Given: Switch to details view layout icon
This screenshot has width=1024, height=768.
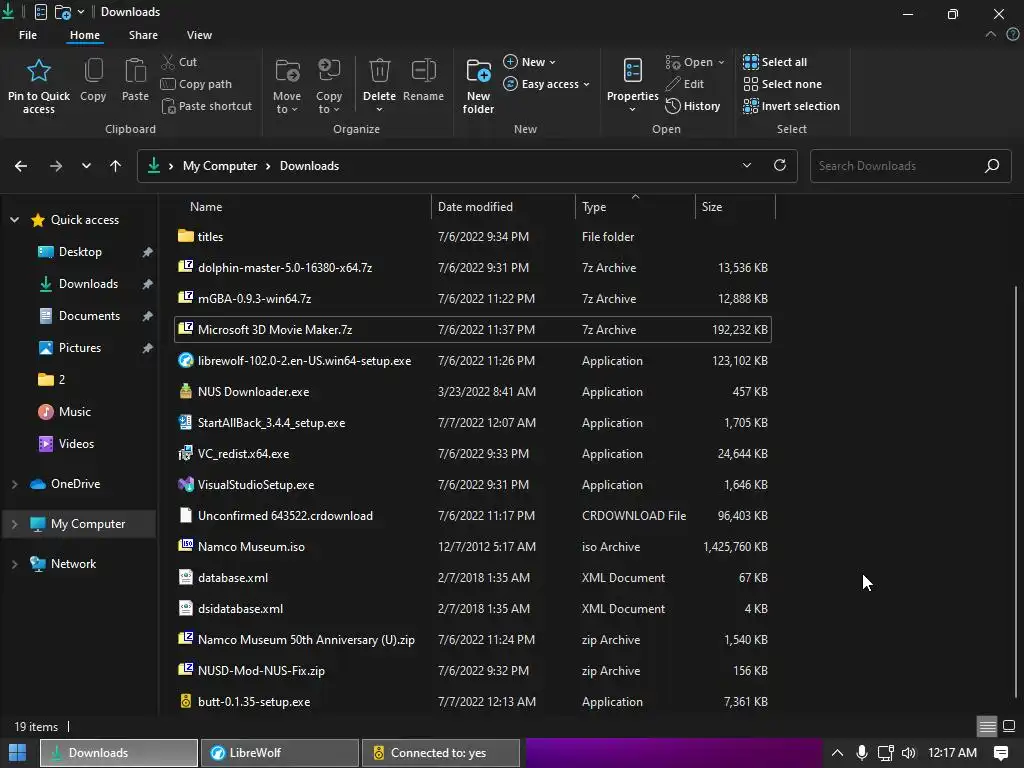Looking at the screenshot, I should pyautogui.click(x=987, y=726).
